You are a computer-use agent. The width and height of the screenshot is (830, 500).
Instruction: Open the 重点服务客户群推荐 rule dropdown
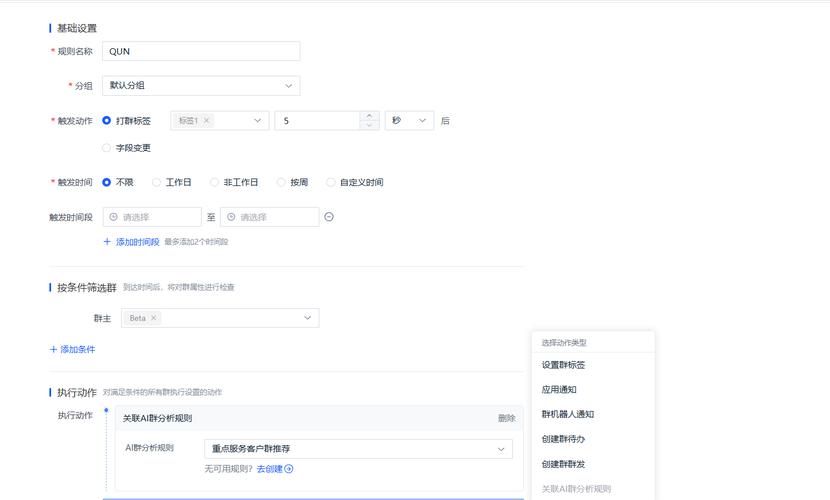pos(358,449)
